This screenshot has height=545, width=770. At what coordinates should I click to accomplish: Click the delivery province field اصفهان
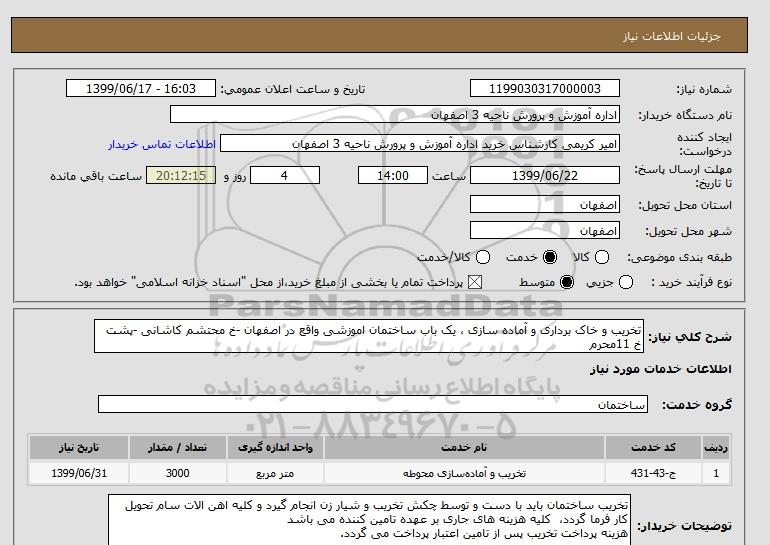[x=545, y=204]
